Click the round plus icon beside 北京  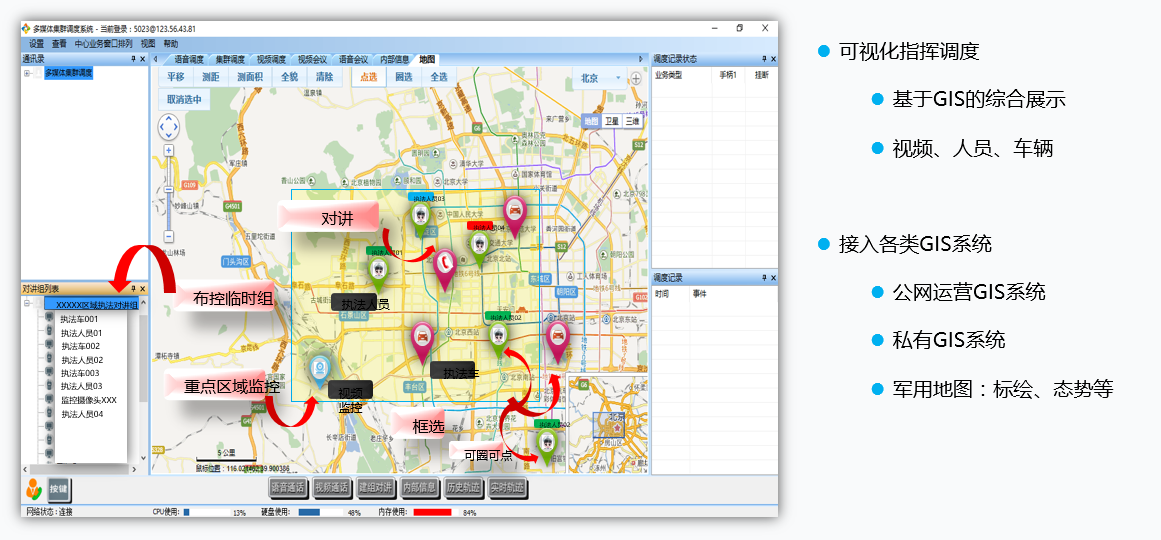click(x=635, y=78)
